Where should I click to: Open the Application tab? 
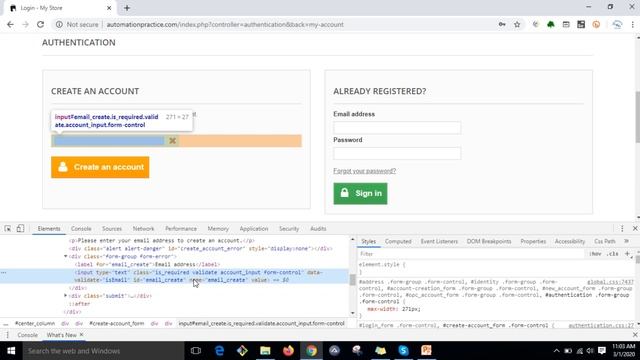tap(254, 229)
